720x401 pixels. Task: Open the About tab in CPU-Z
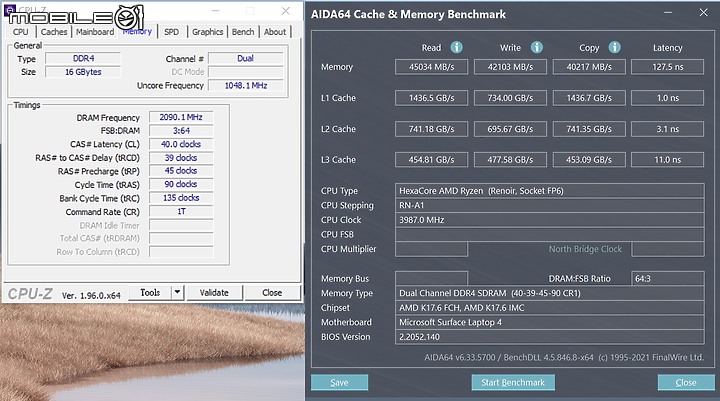point(275,32)
